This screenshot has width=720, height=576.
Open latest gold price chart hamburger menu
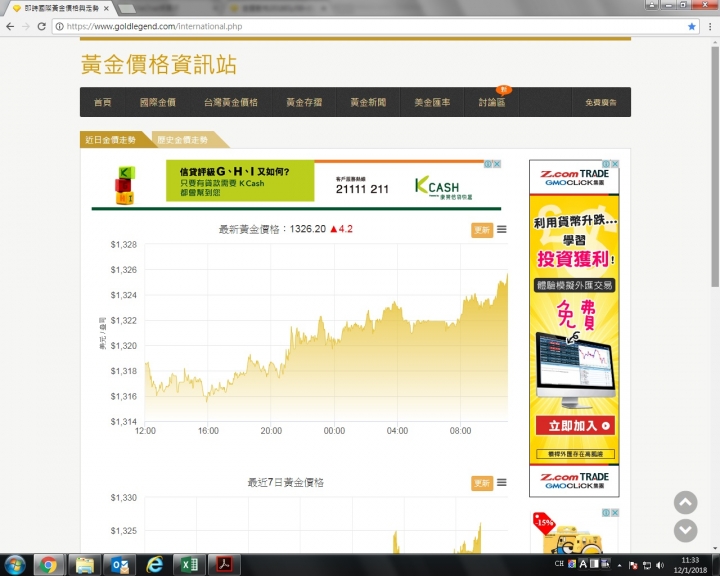[502, 229]
